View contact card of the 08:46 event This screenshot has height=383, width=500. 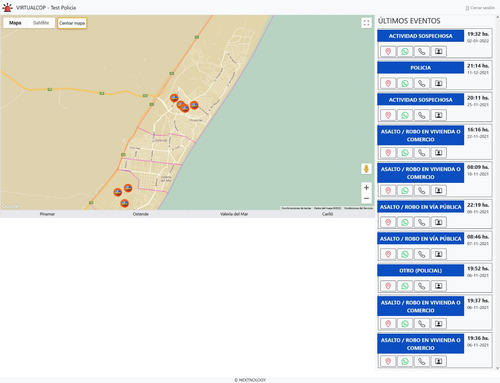439,254
